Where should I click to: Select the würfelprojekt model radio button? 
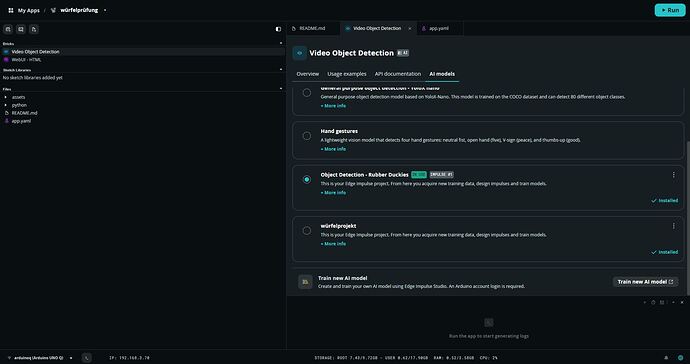(x=307, y=231)
